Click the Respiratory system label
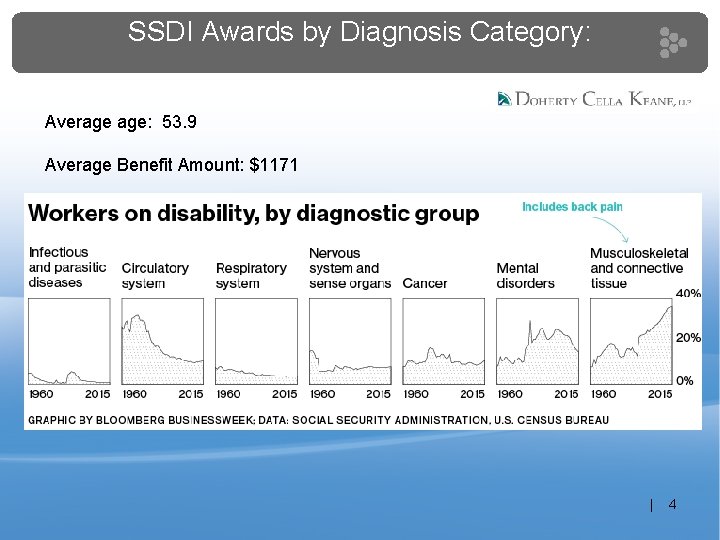 point(251,276)
